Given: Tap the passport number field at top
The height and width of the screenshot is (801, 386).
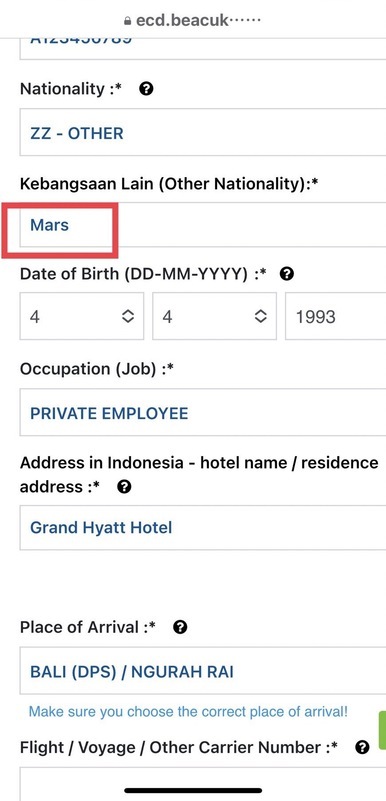Looking at the screenshot, I should coord(203,49).
